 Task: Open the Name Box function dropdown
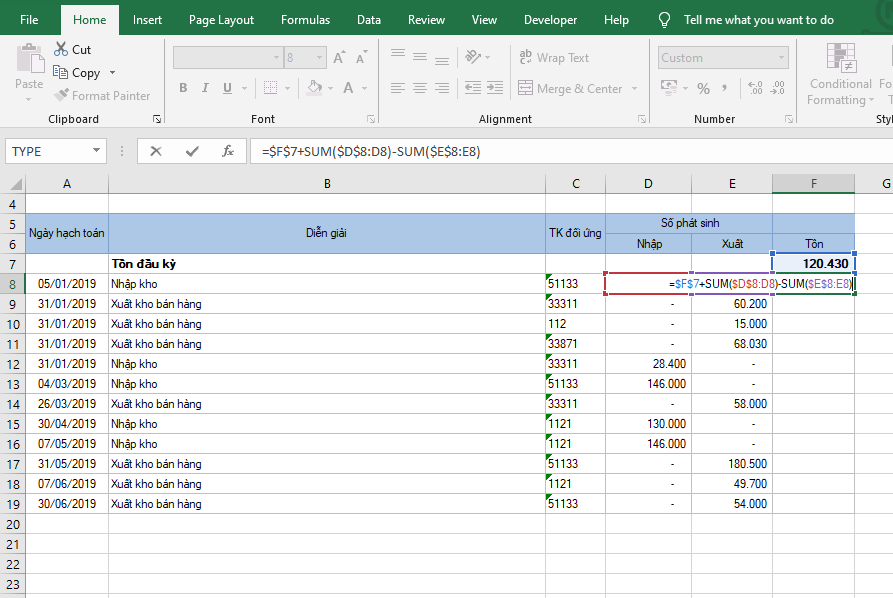coord(97,151)
